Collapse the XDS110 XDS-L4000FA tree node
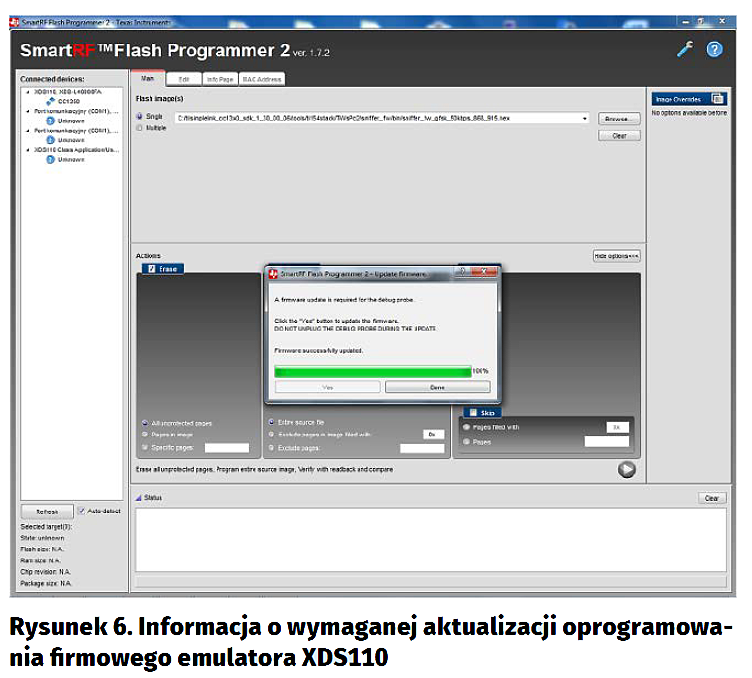Screen dimensions: 752x678 coord(28,91)
